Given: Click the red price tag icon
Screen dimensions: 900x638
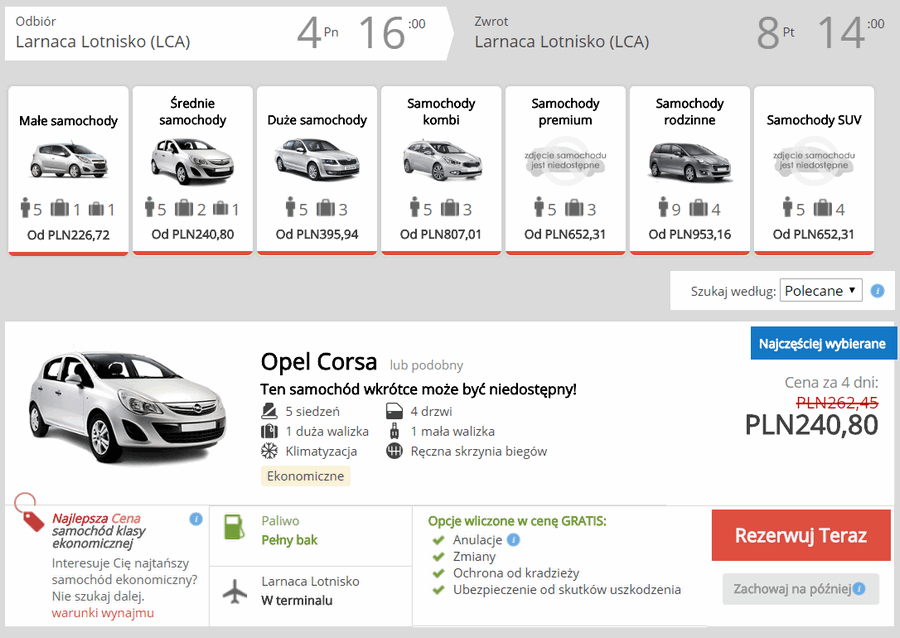Looking at the screenshot, I should tap(30, 513).
